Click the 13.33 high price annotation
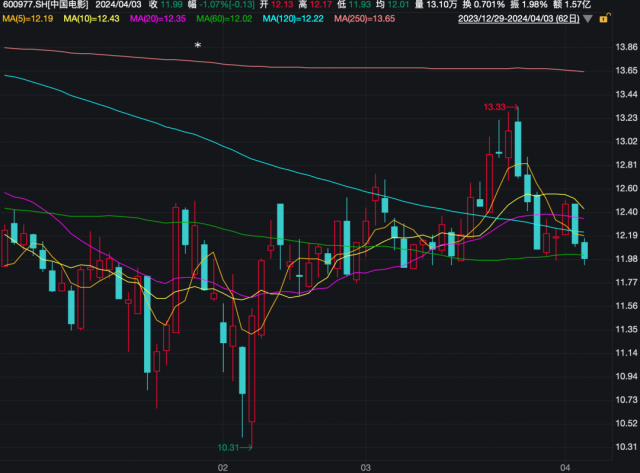Screen dimensions: 640x473 click(501, 107)
